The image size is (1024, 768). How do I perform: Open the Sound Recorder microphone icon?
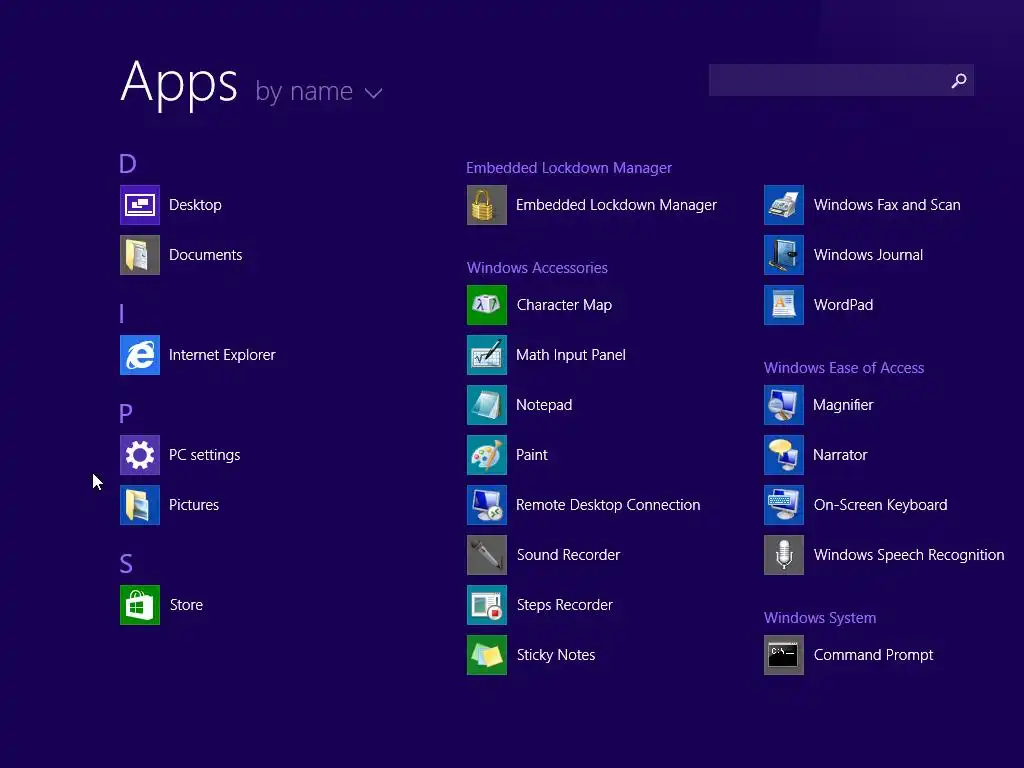pos(487,555)
